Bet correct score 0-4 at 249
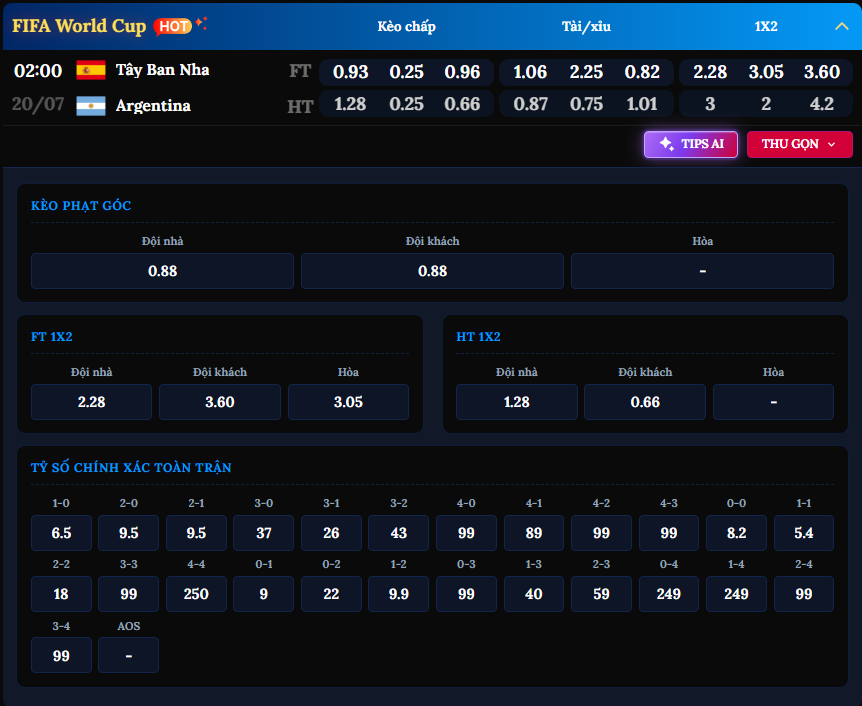 click(668, 594)
